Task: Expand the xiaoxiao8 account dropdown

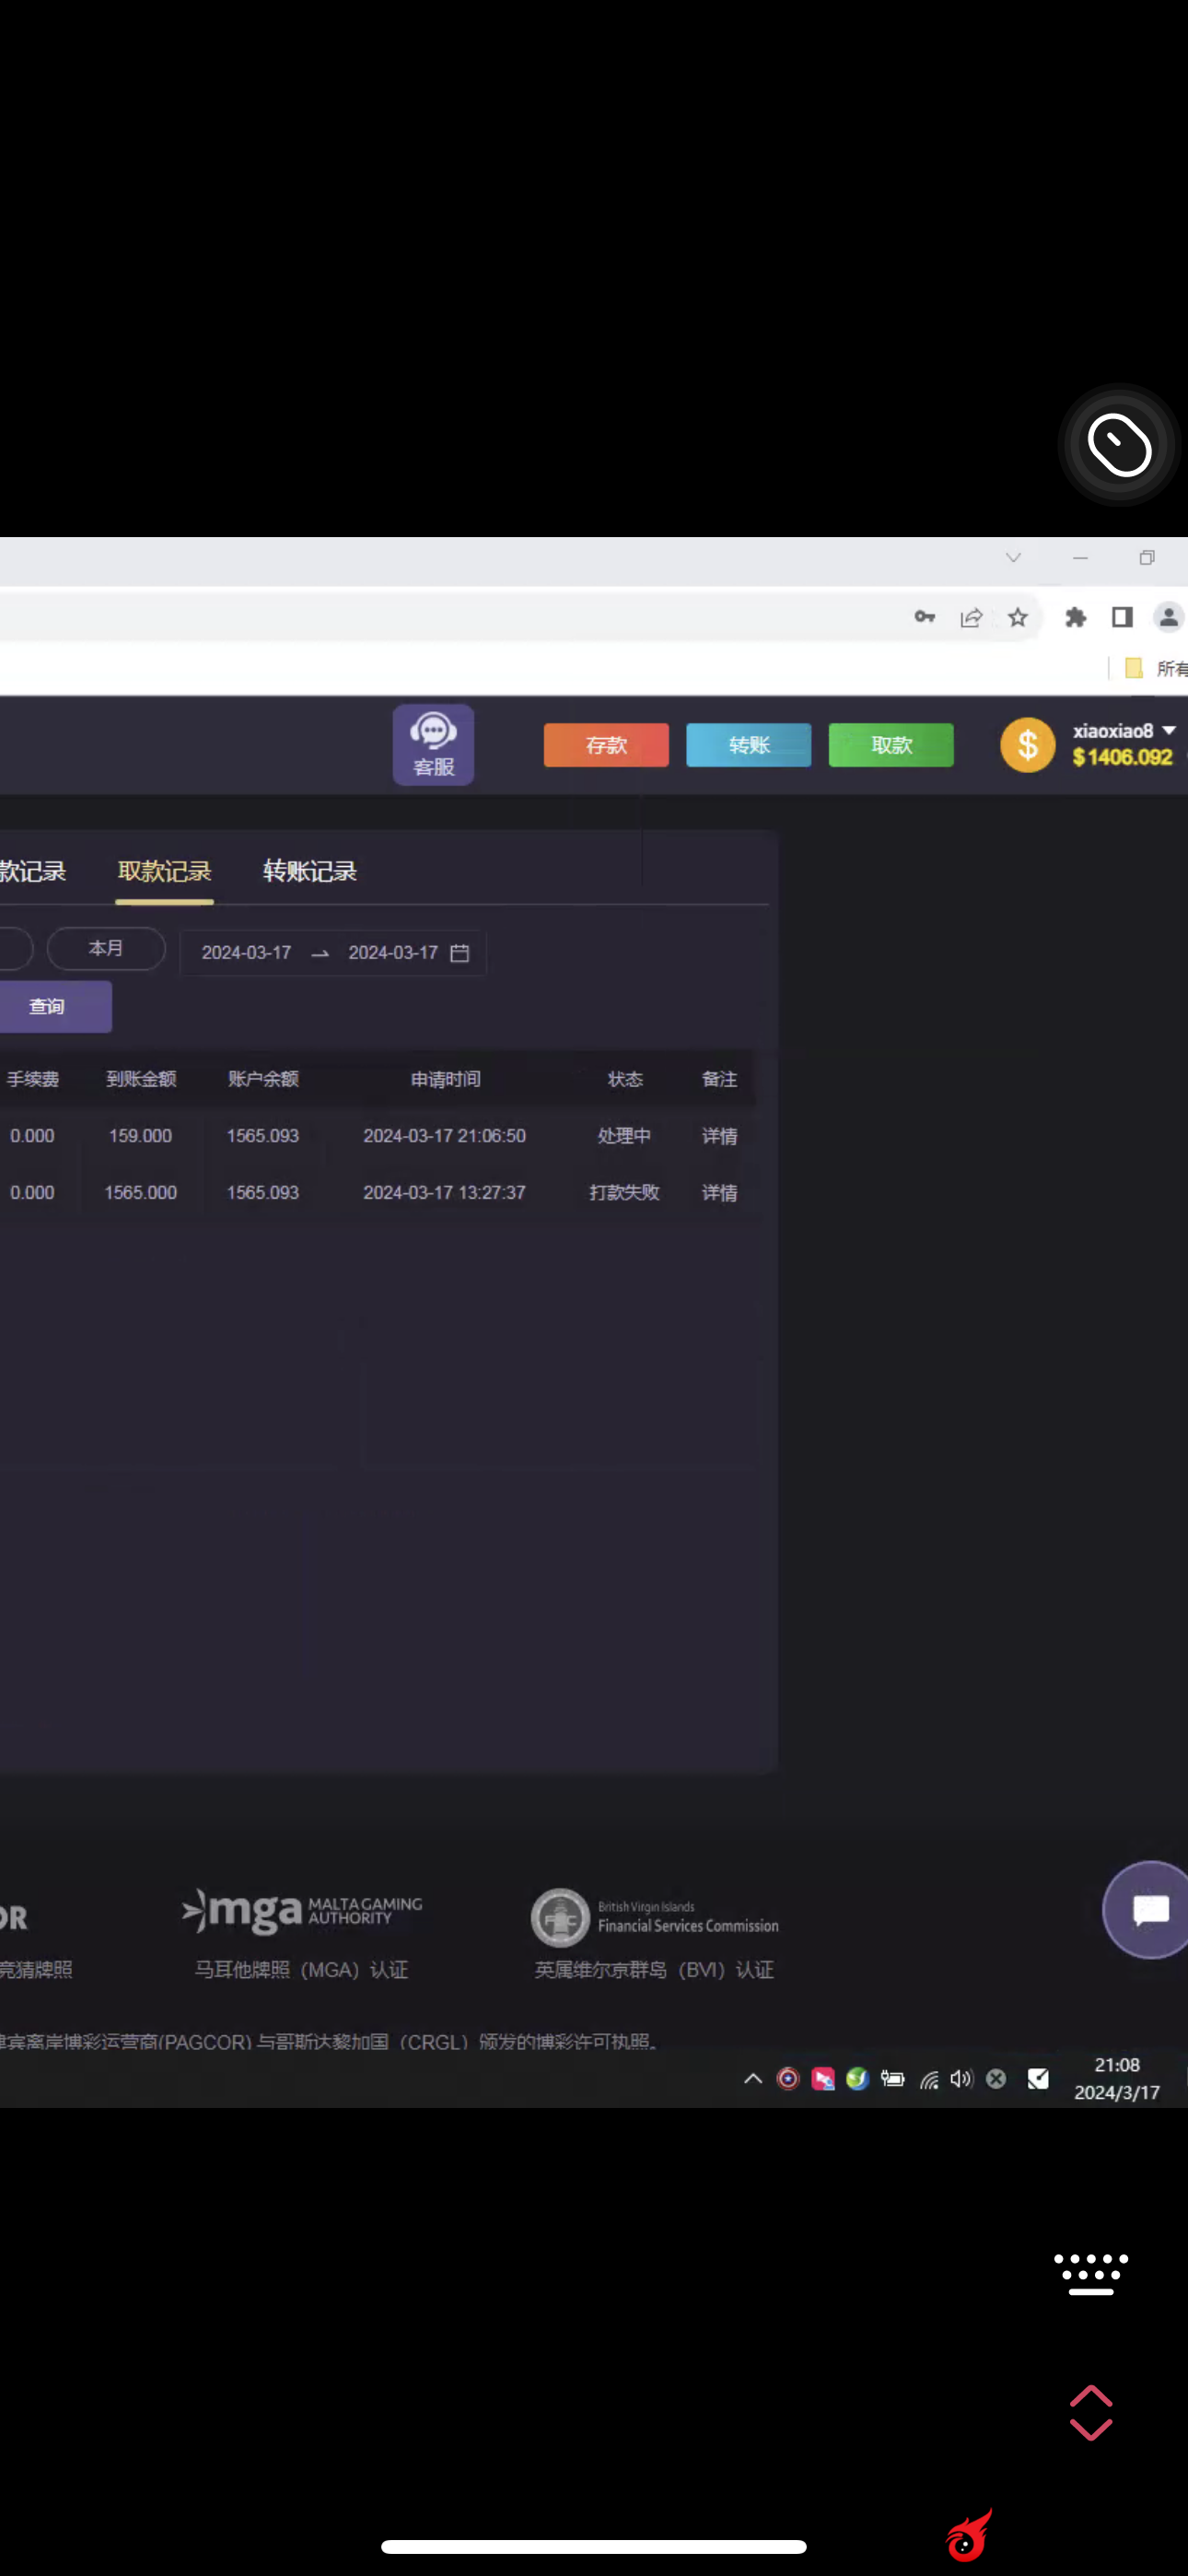Action: (x=1168, y=731)
